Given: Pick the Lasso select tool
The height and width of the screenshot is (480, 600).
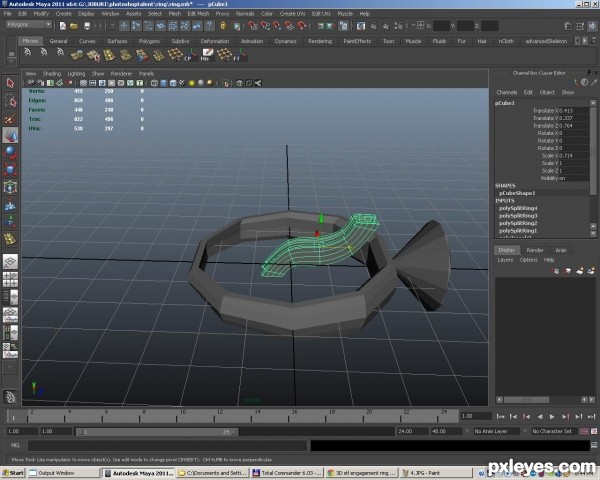Looking at the screenshot, I should coord(10,101).
